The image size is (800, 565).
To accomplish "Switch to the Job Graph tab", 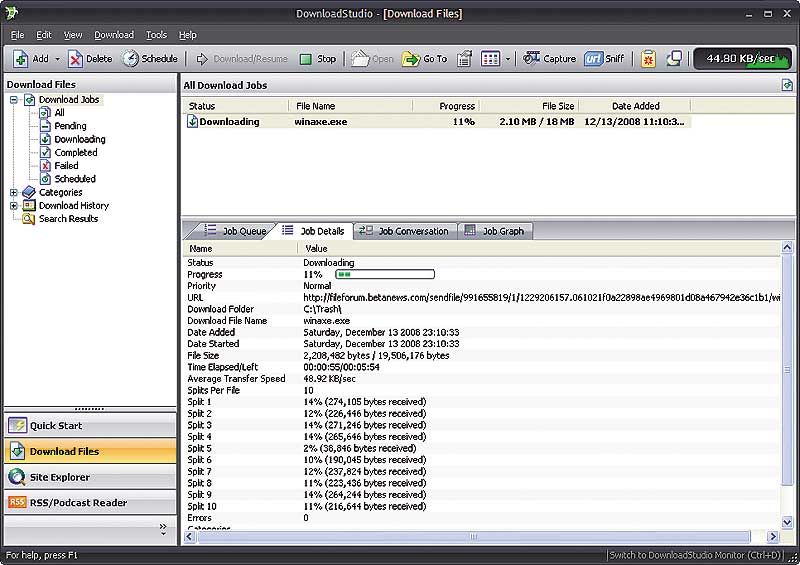I will tap(496, 231).
